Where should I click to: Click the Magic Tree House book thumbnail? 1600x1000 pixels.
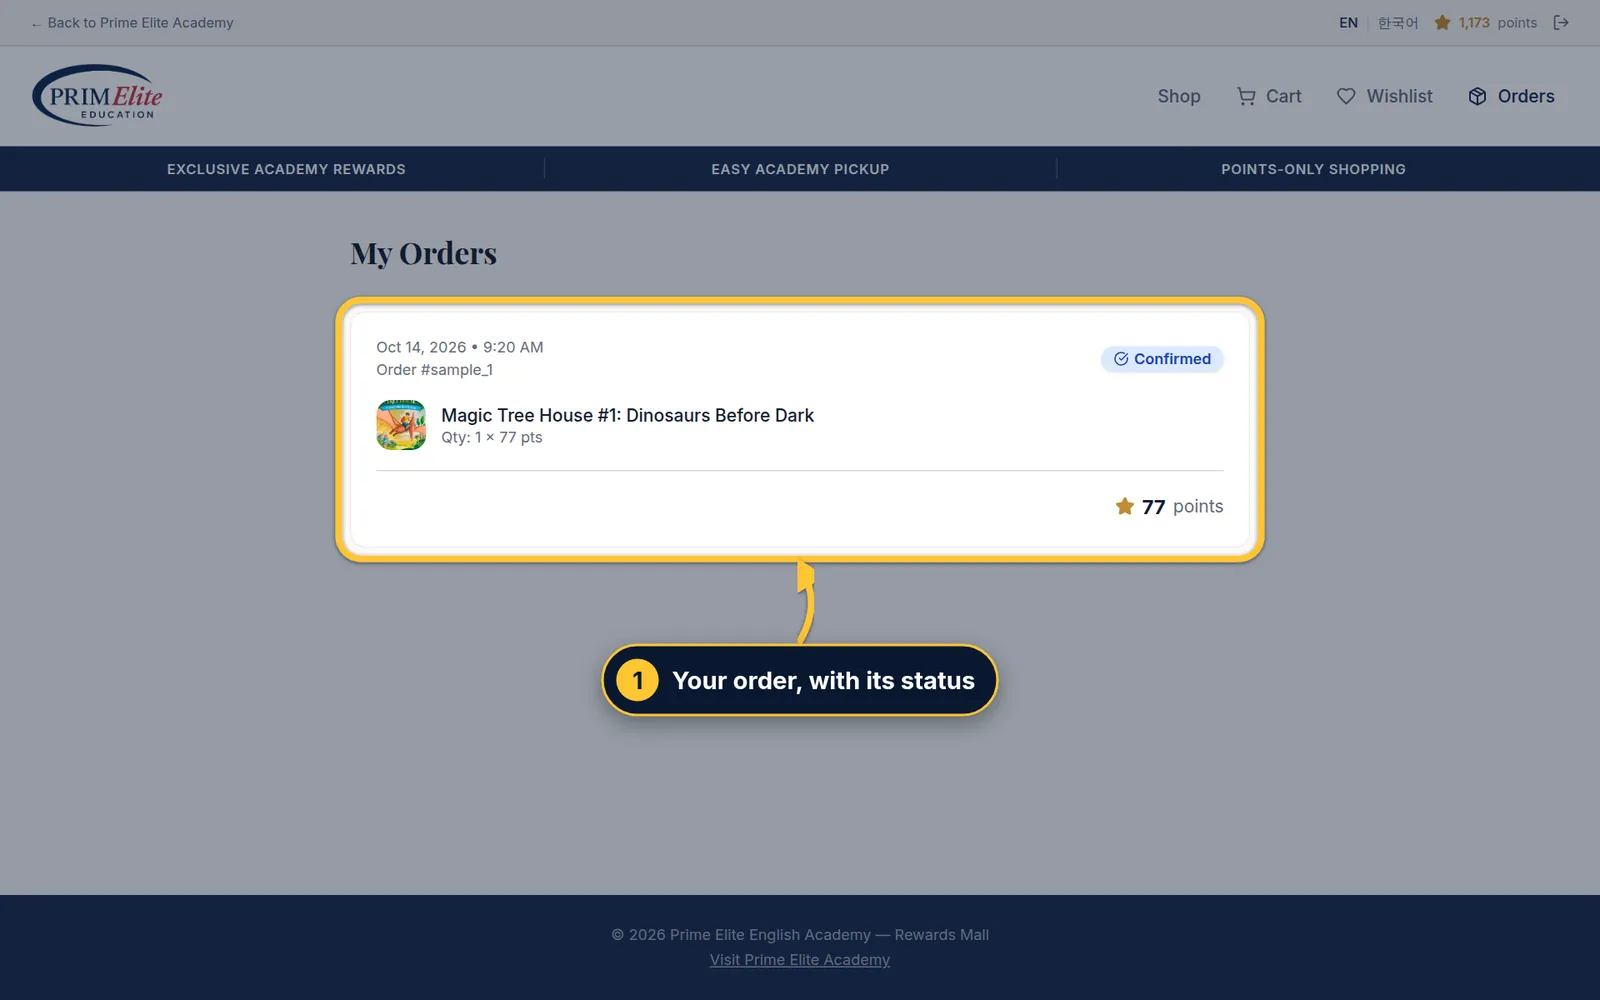point(401,425)
